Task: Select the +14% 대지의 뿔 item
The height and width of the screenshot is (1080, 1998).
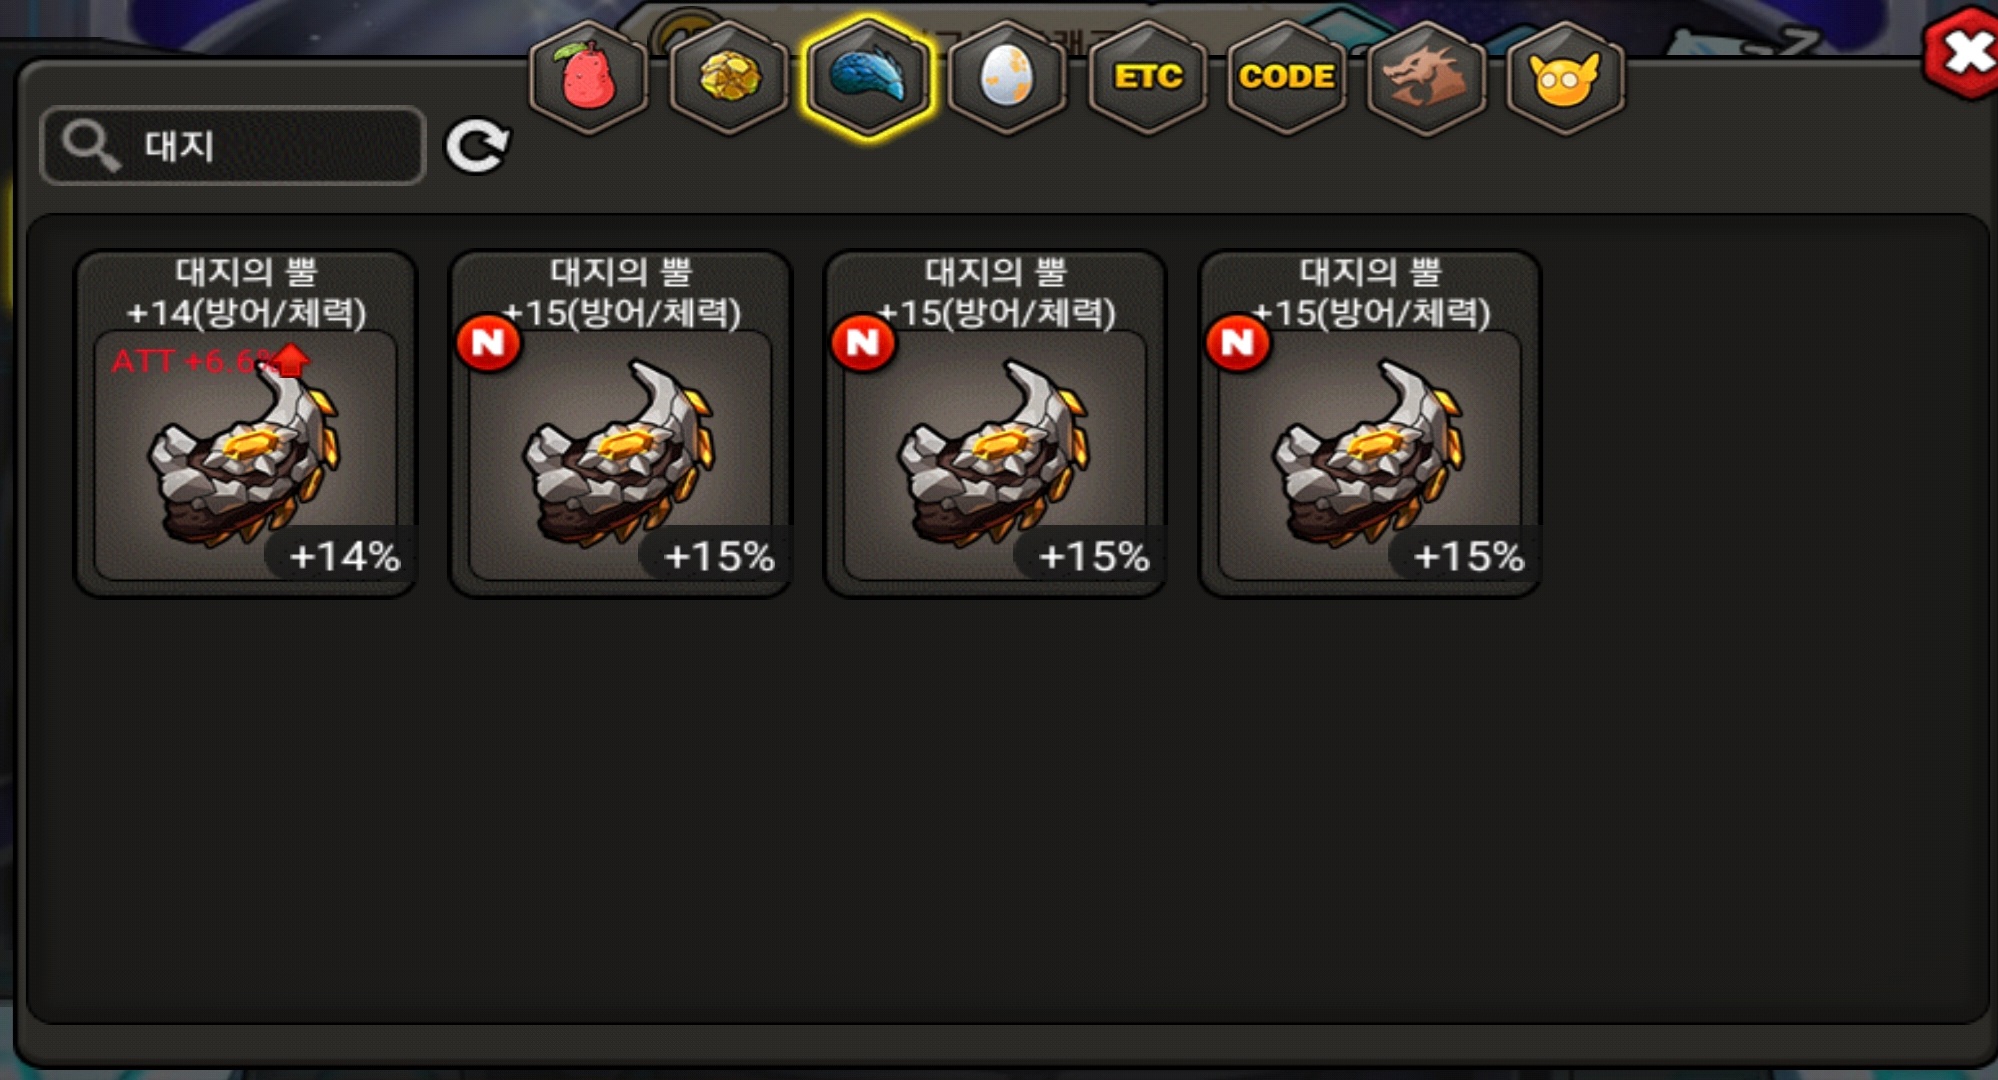Action: coord(246,424)
